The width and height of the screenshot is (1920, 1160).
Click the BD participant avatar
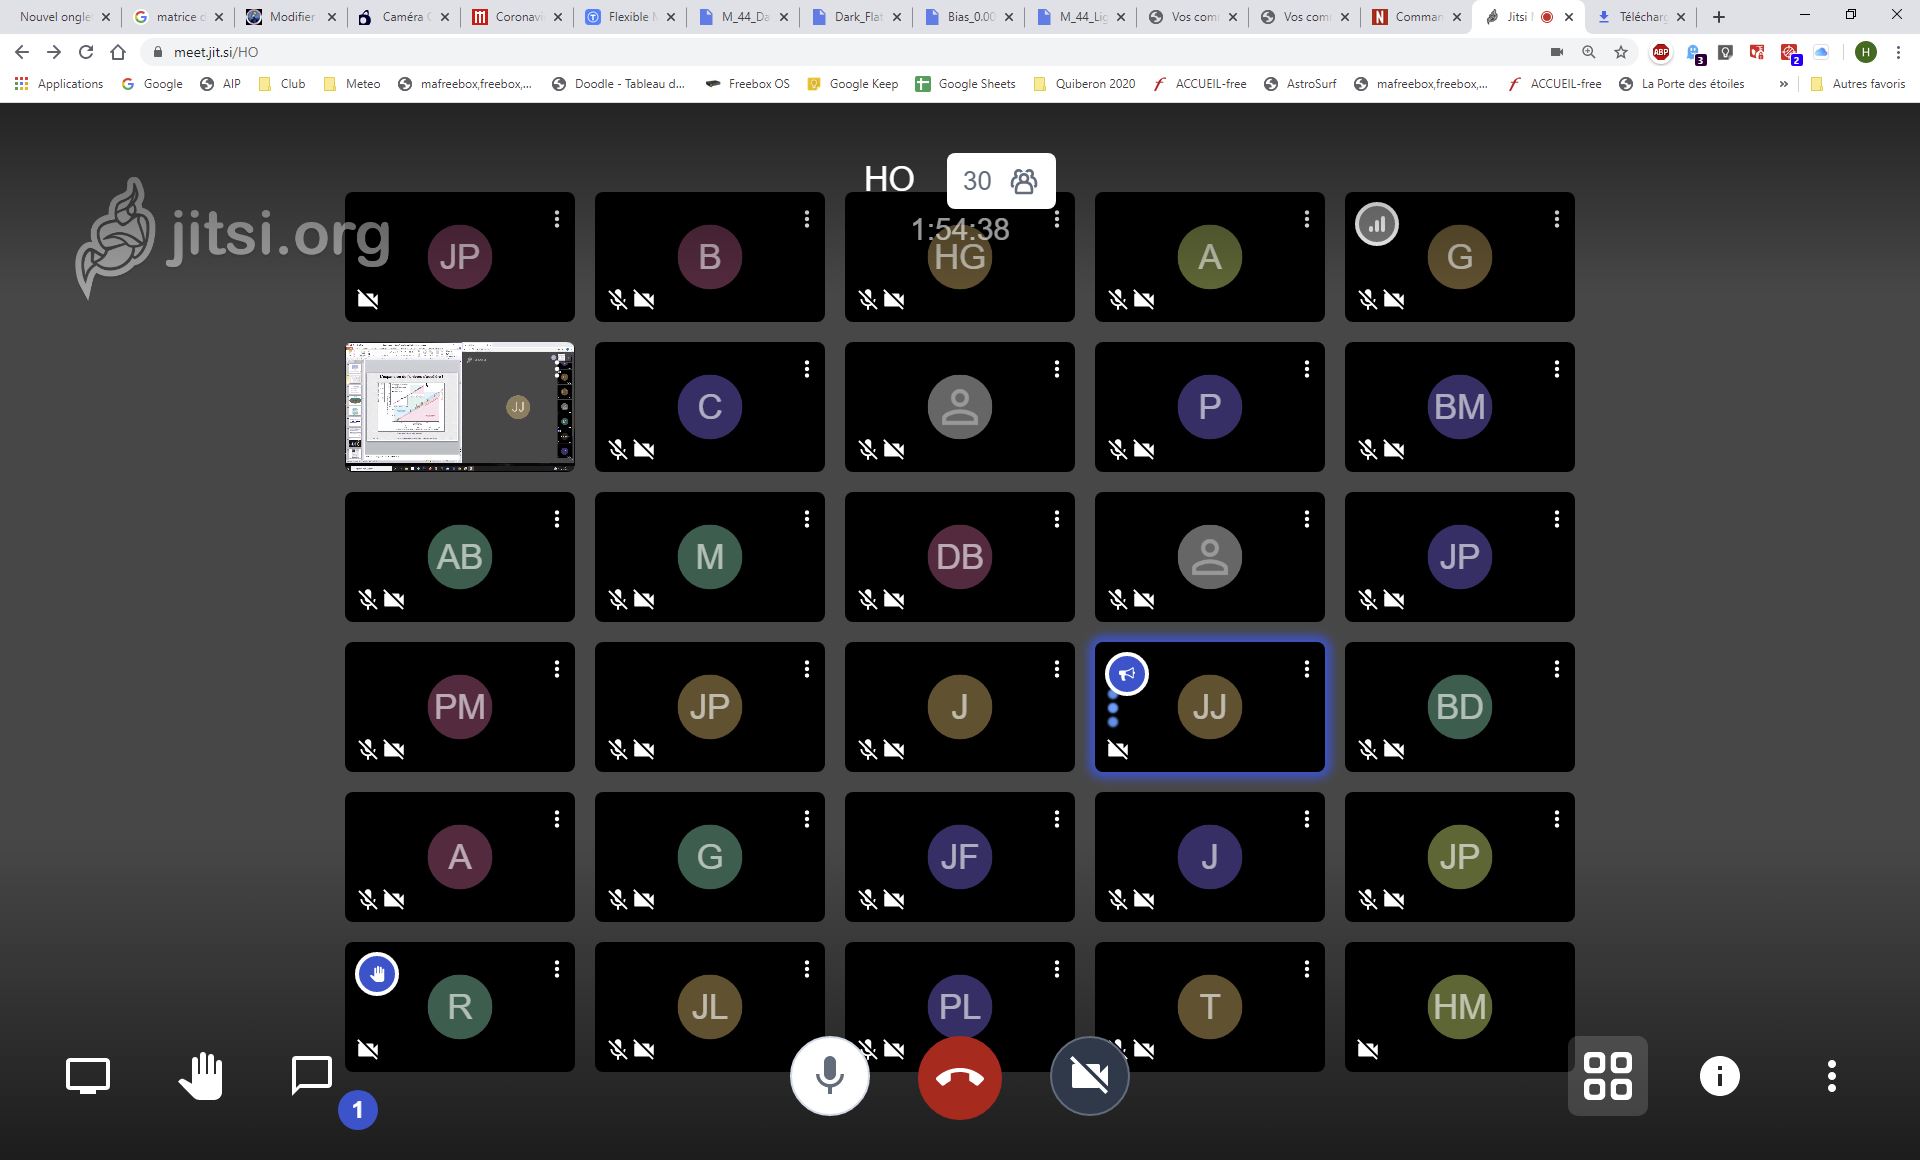1460,707
